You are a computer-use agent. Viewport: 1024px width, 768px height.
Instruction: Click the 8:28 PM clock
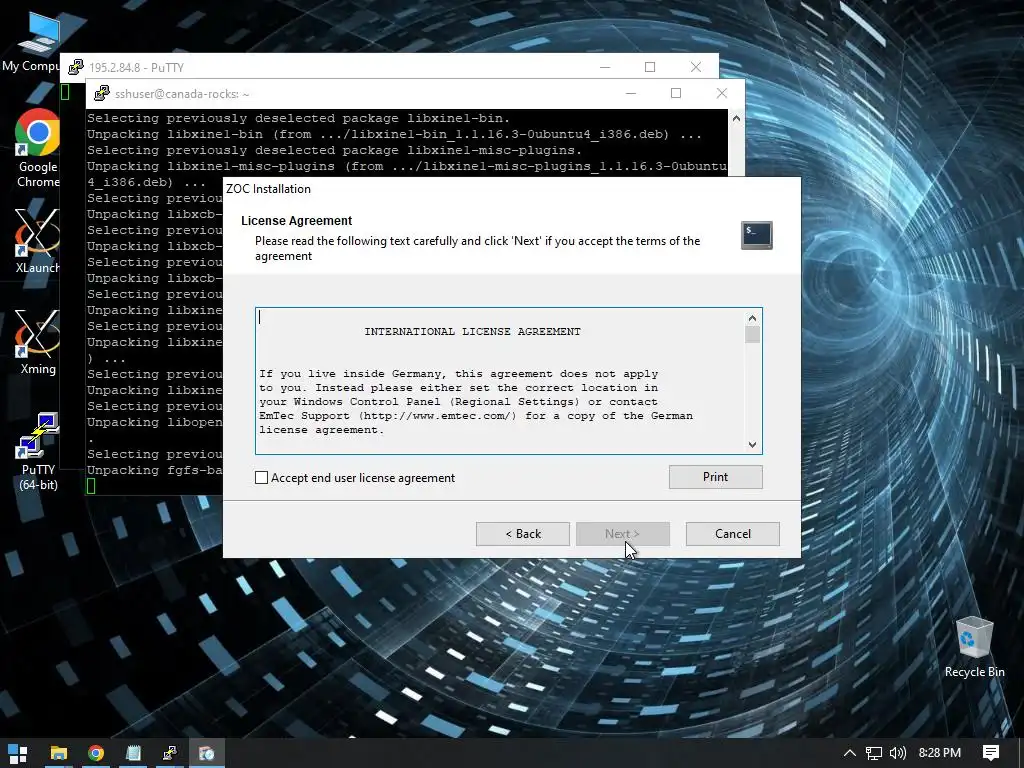[940, 753]
